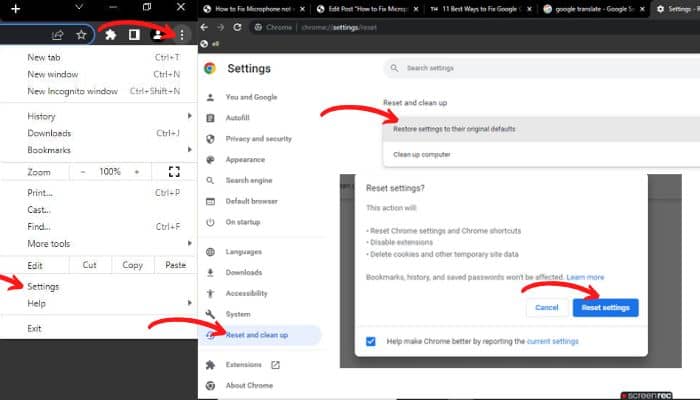Viewport: 700px width, 400px height.
Task: Click the Extensions puzzle icon in toolbar
Action: coord(110,35)
